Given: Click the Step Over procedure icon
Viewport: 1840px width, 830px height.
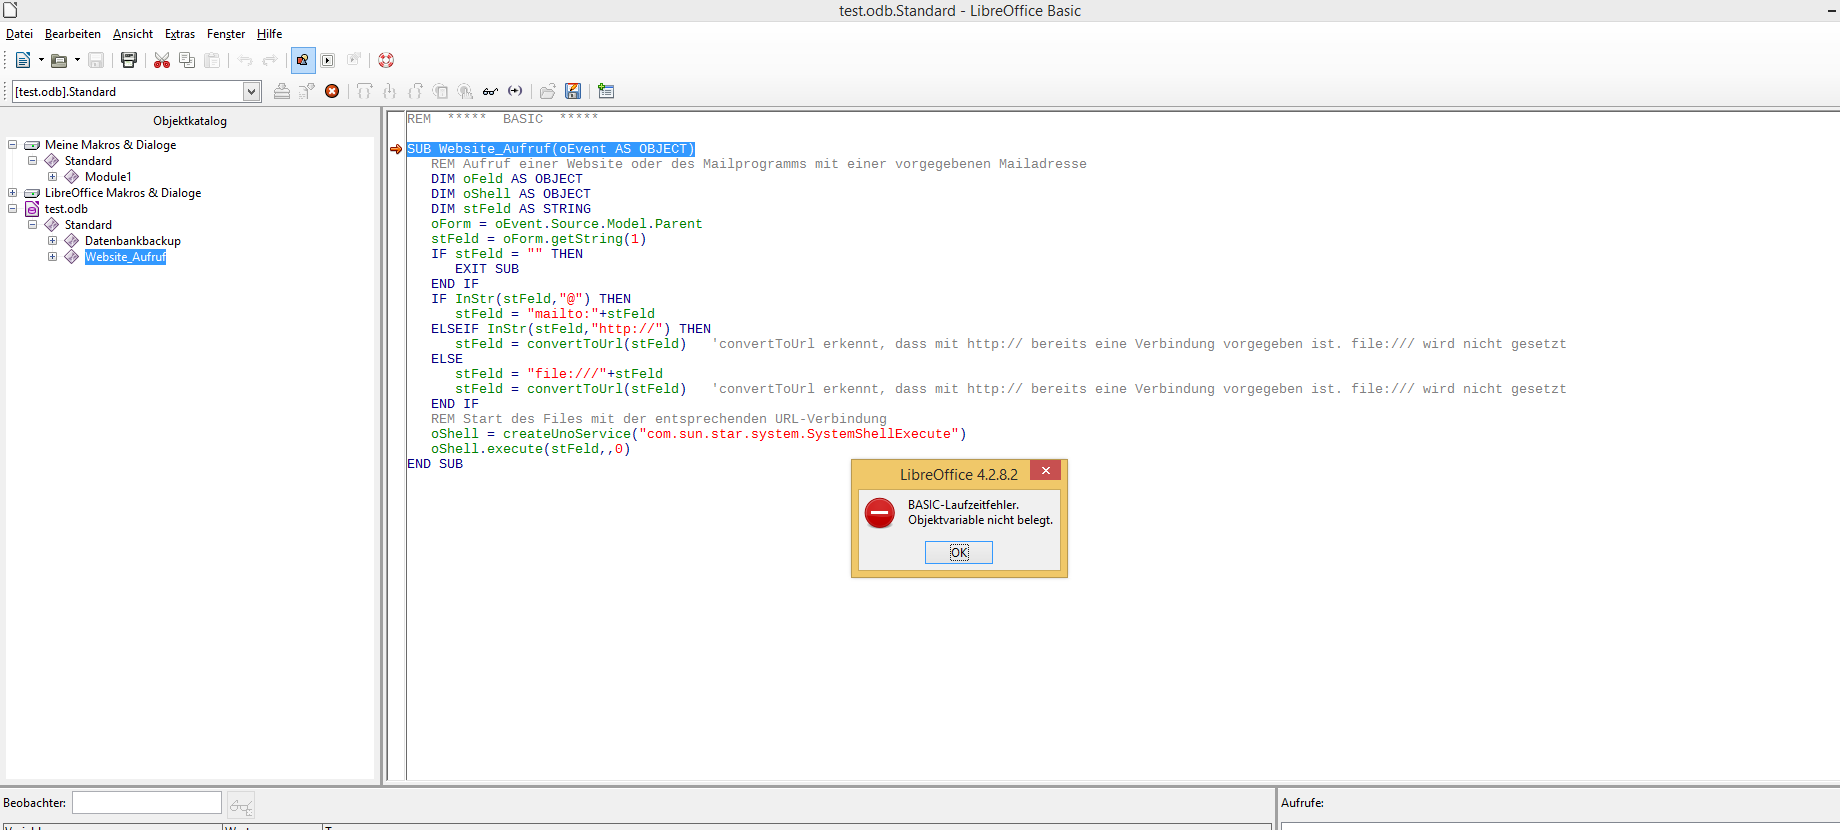Looking at the screenshot, I should tap(365, 91).
